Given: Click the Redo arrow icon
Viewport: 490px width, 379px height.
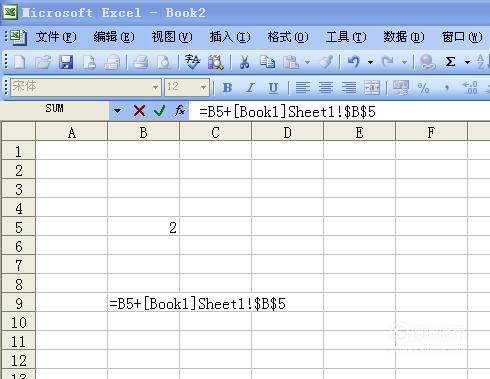Looking at the screenshot, I should (388, 62).
